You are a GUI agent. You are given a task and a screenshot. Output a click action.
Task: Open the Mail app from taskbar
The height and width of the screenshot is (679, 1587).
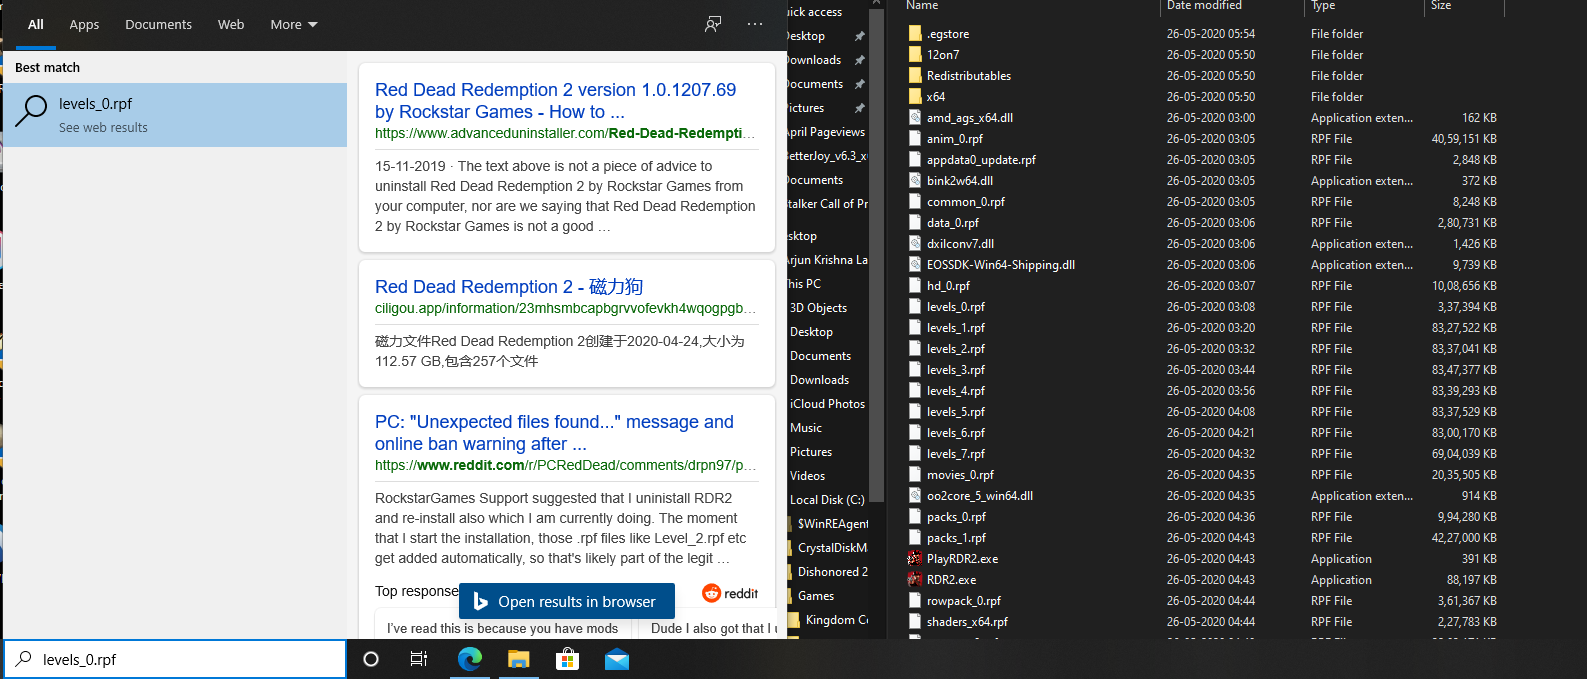(617, 659)
